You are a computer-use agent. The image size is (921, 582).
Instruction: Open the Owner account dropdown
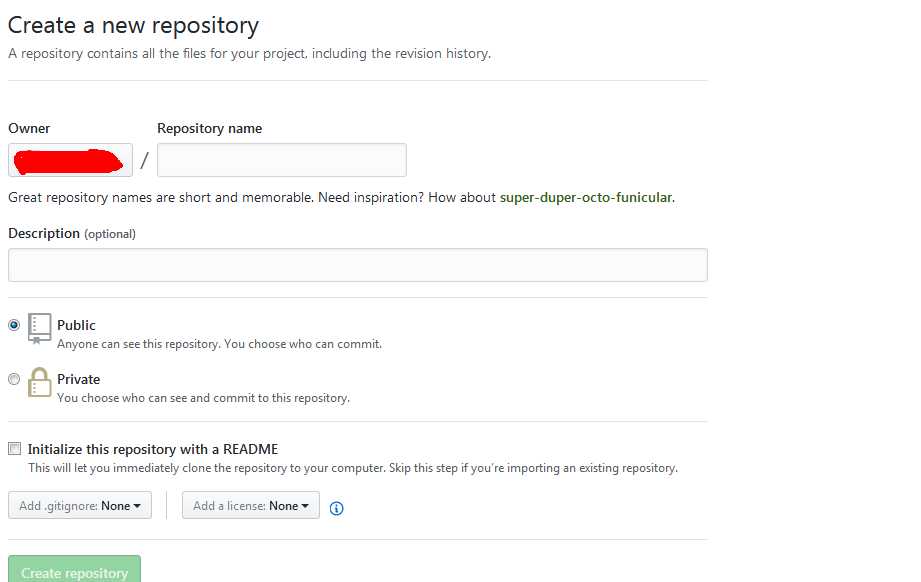70,160
